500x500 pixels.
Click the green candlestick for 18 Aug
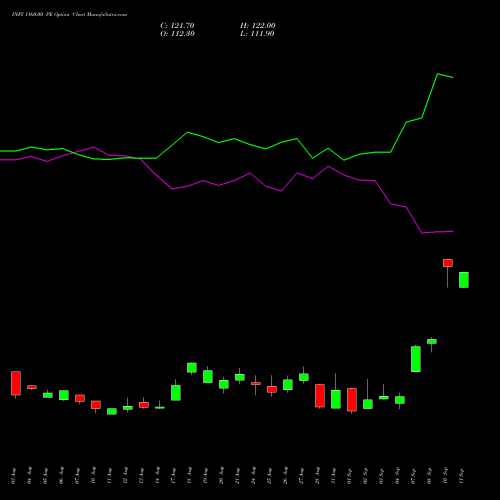click(x=192, y=368)
